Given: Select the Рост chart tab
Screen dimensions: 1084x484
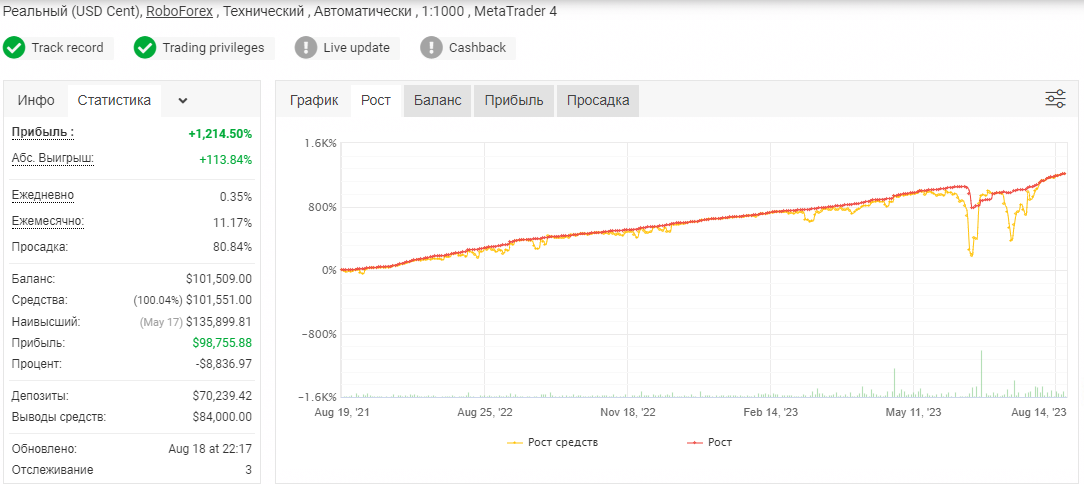Looking at the screenshot, I should click(x=376, y=100).
